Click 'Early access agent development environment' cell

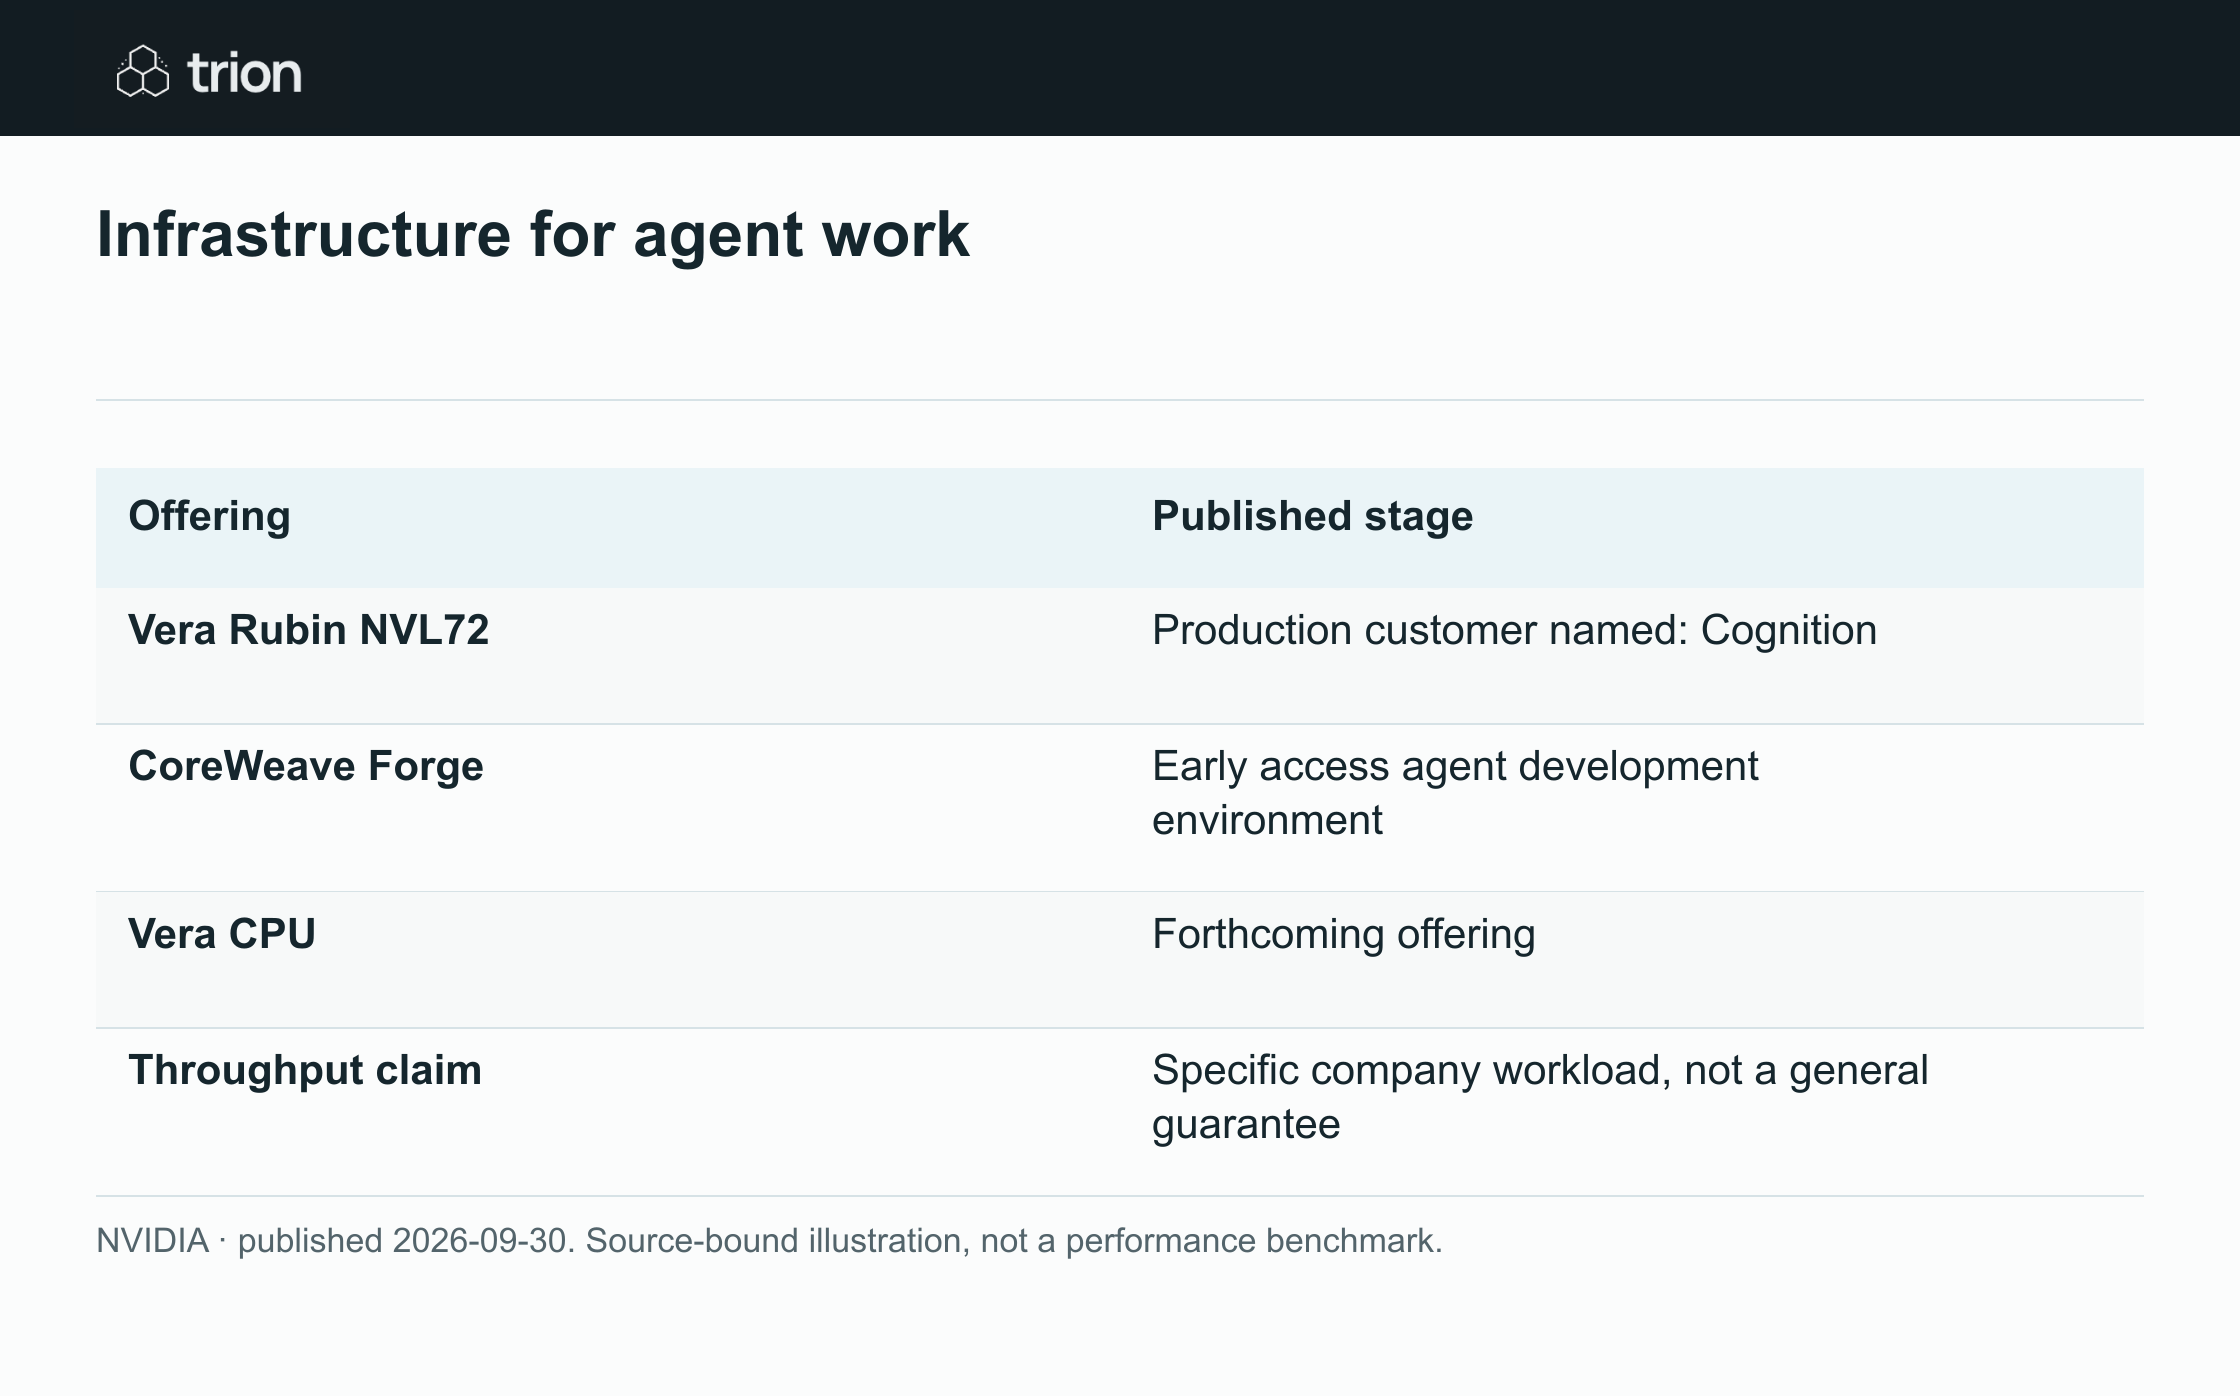[1454, 793]
